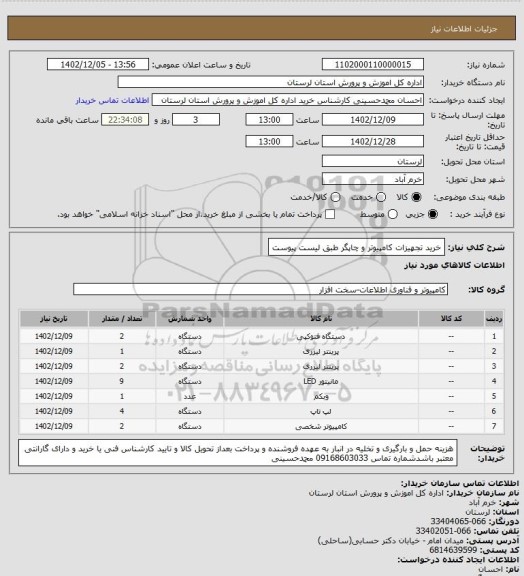Click the تاریخ نیاز column header
Screen dimensions: 524x576
(54, 319)
